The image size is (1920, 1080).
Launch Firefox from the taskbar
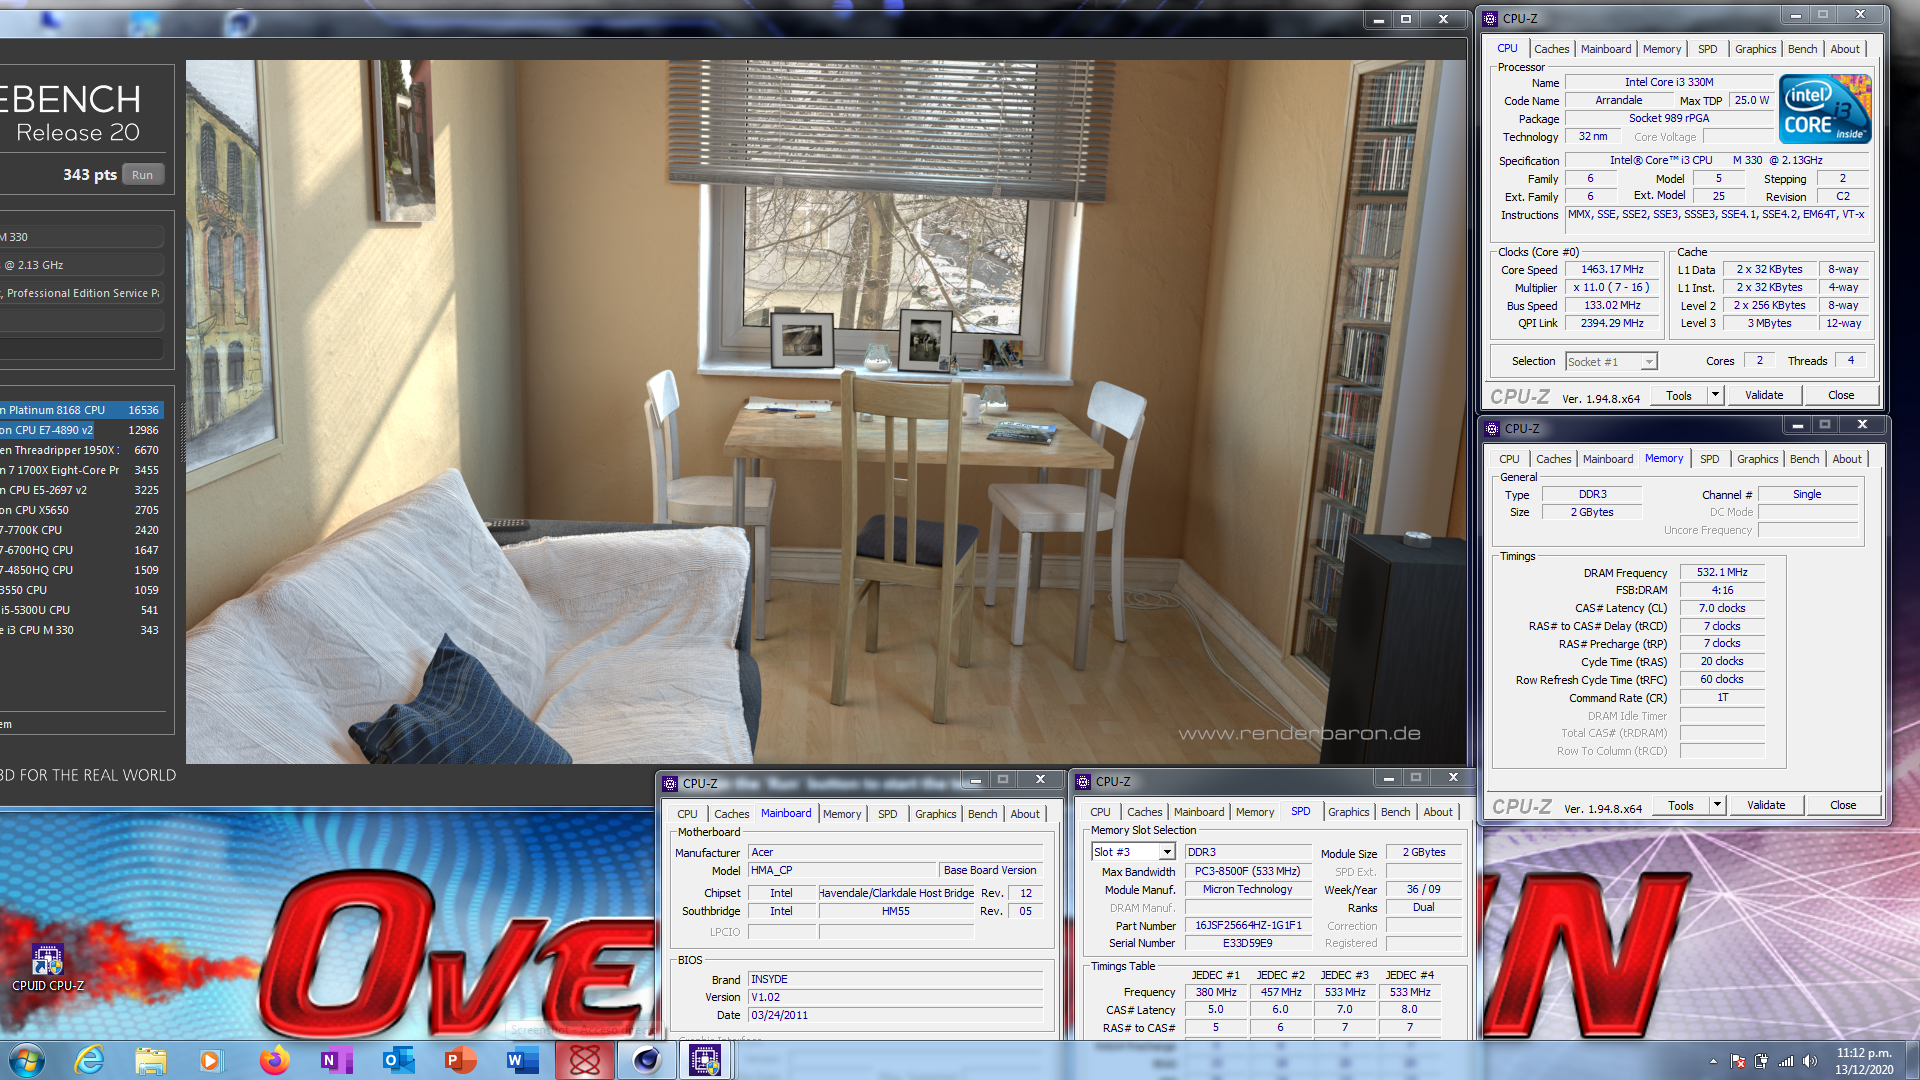pos(274,1060)
